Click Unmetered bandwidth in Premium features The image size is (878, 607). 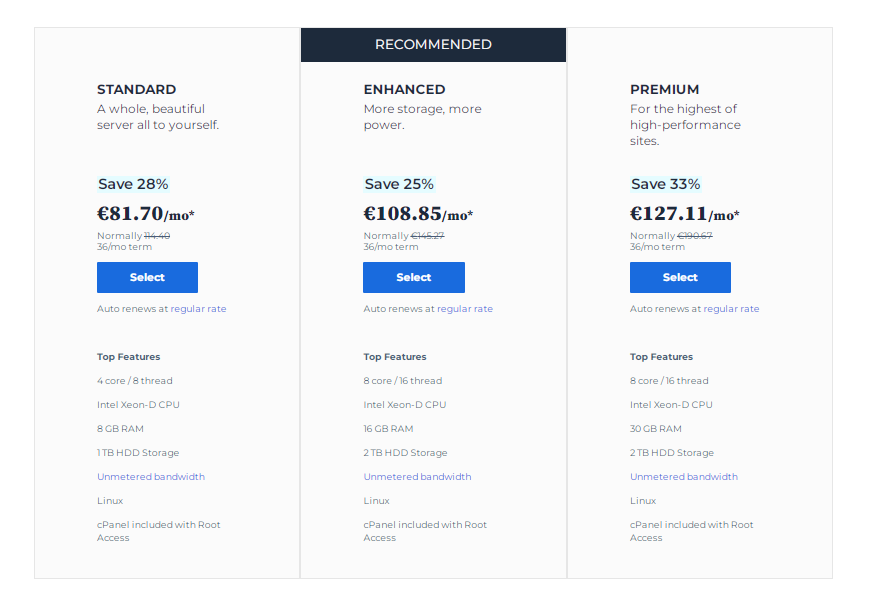click(684, 477)
